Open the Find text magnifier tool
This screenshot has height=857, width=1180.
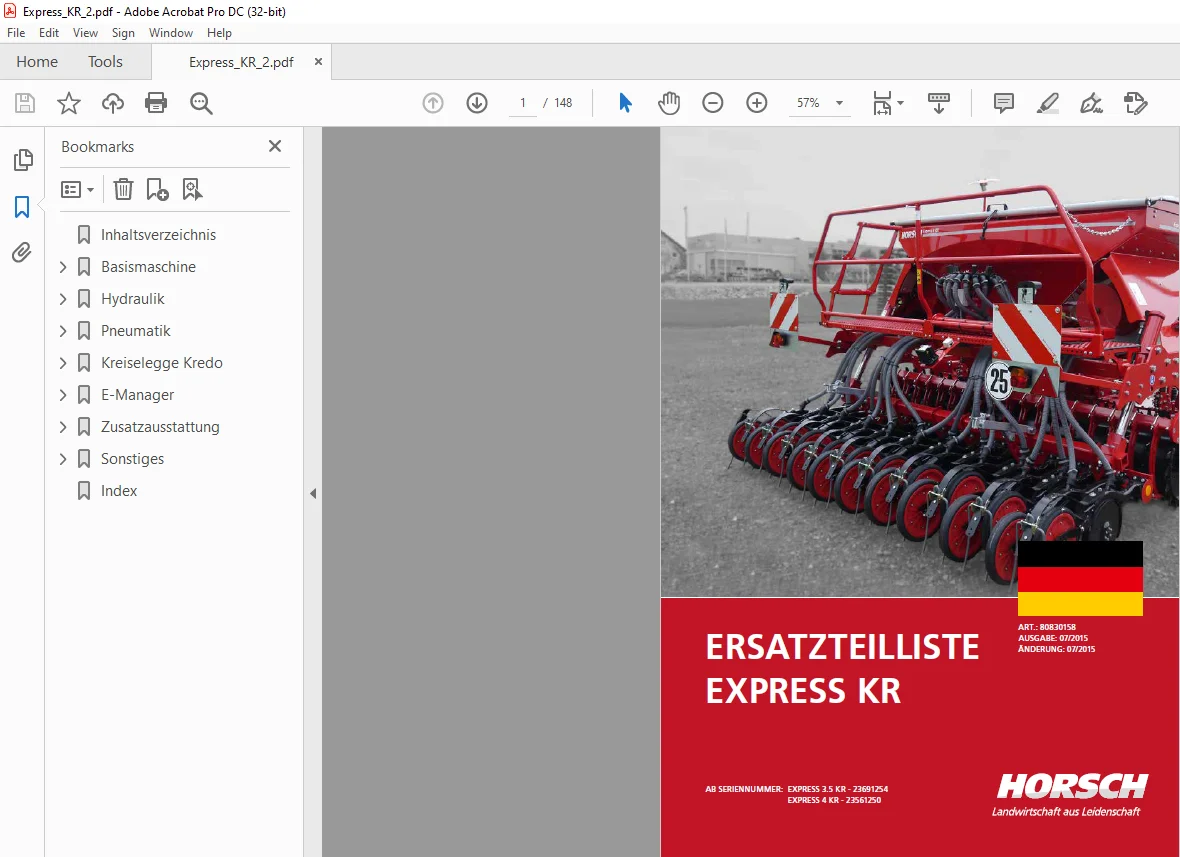[201, 103]
